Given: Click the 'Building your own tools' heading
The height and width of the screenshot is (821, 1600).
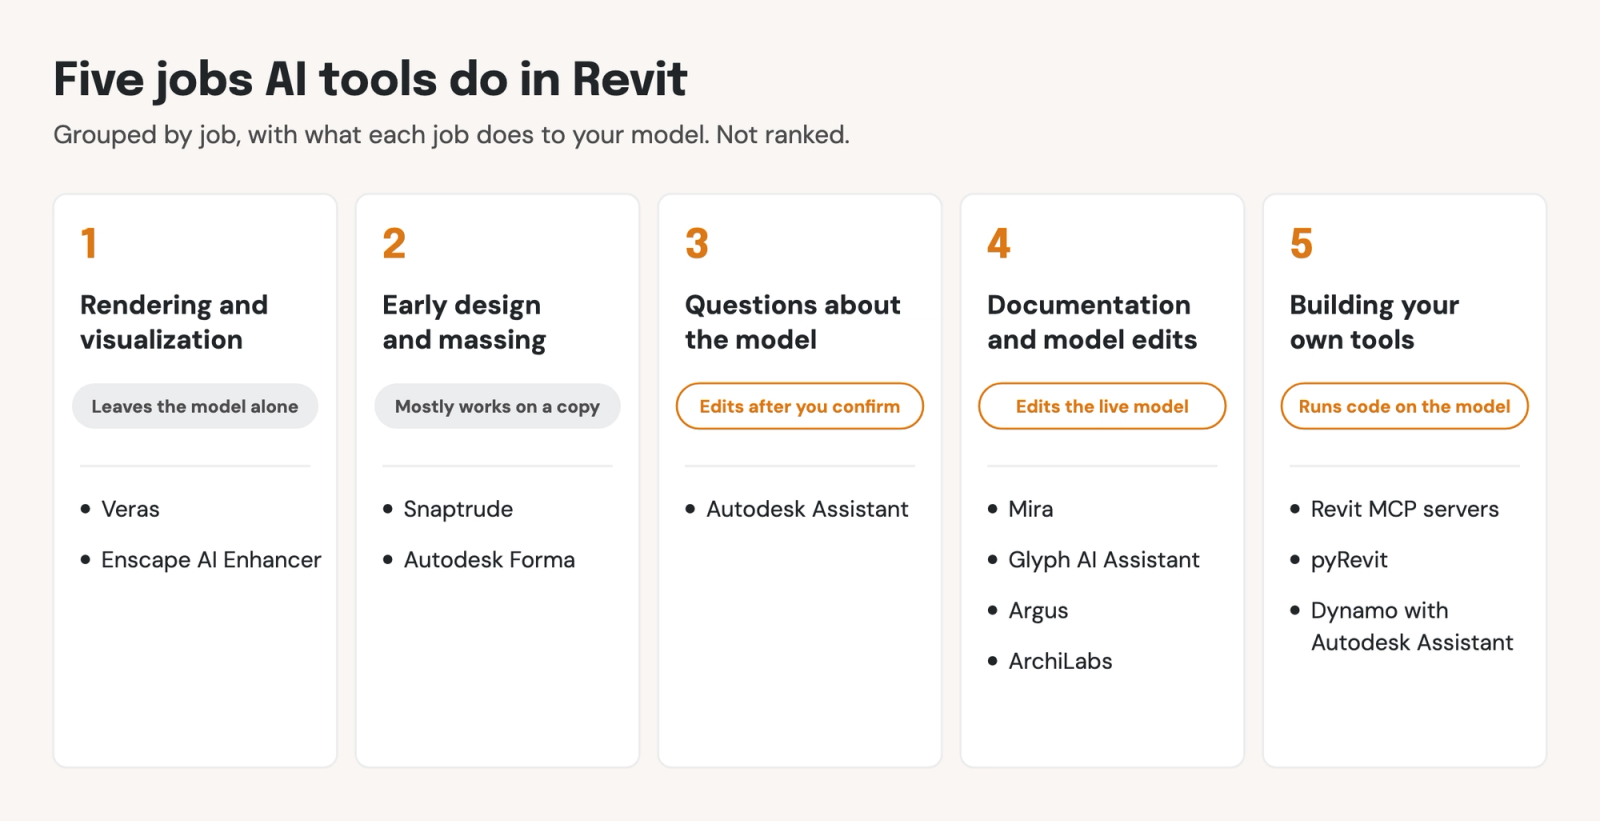Looking at the screenshot, I should point(1374,322).
